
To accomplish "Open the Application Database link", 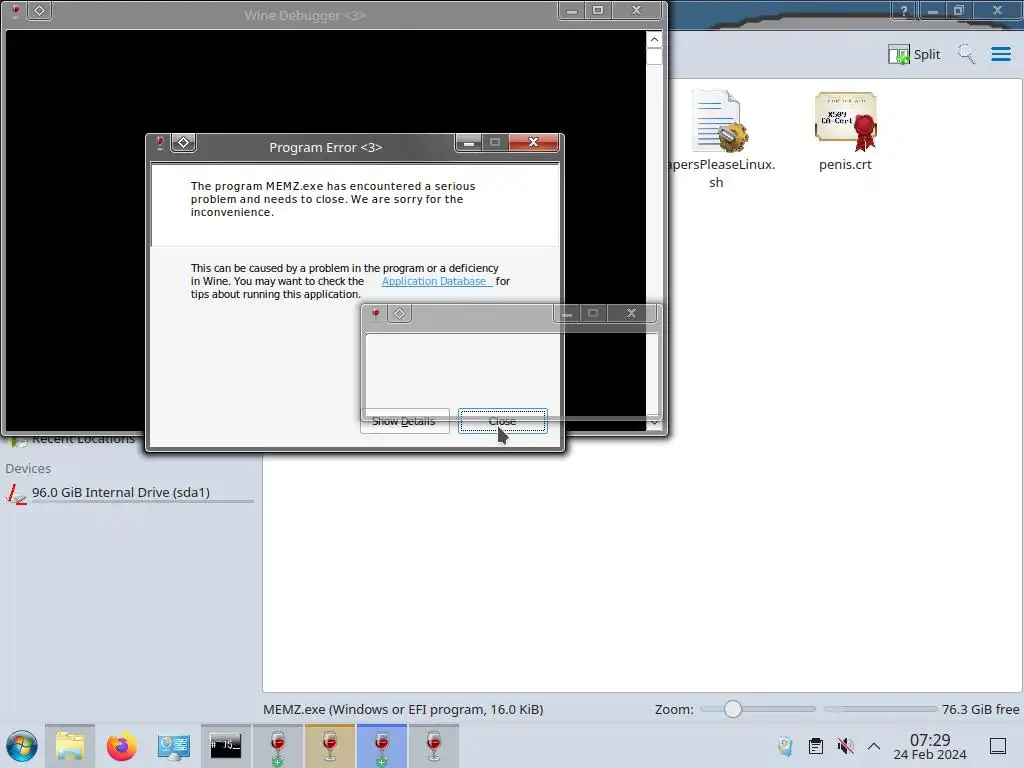I will click(436, 281).
